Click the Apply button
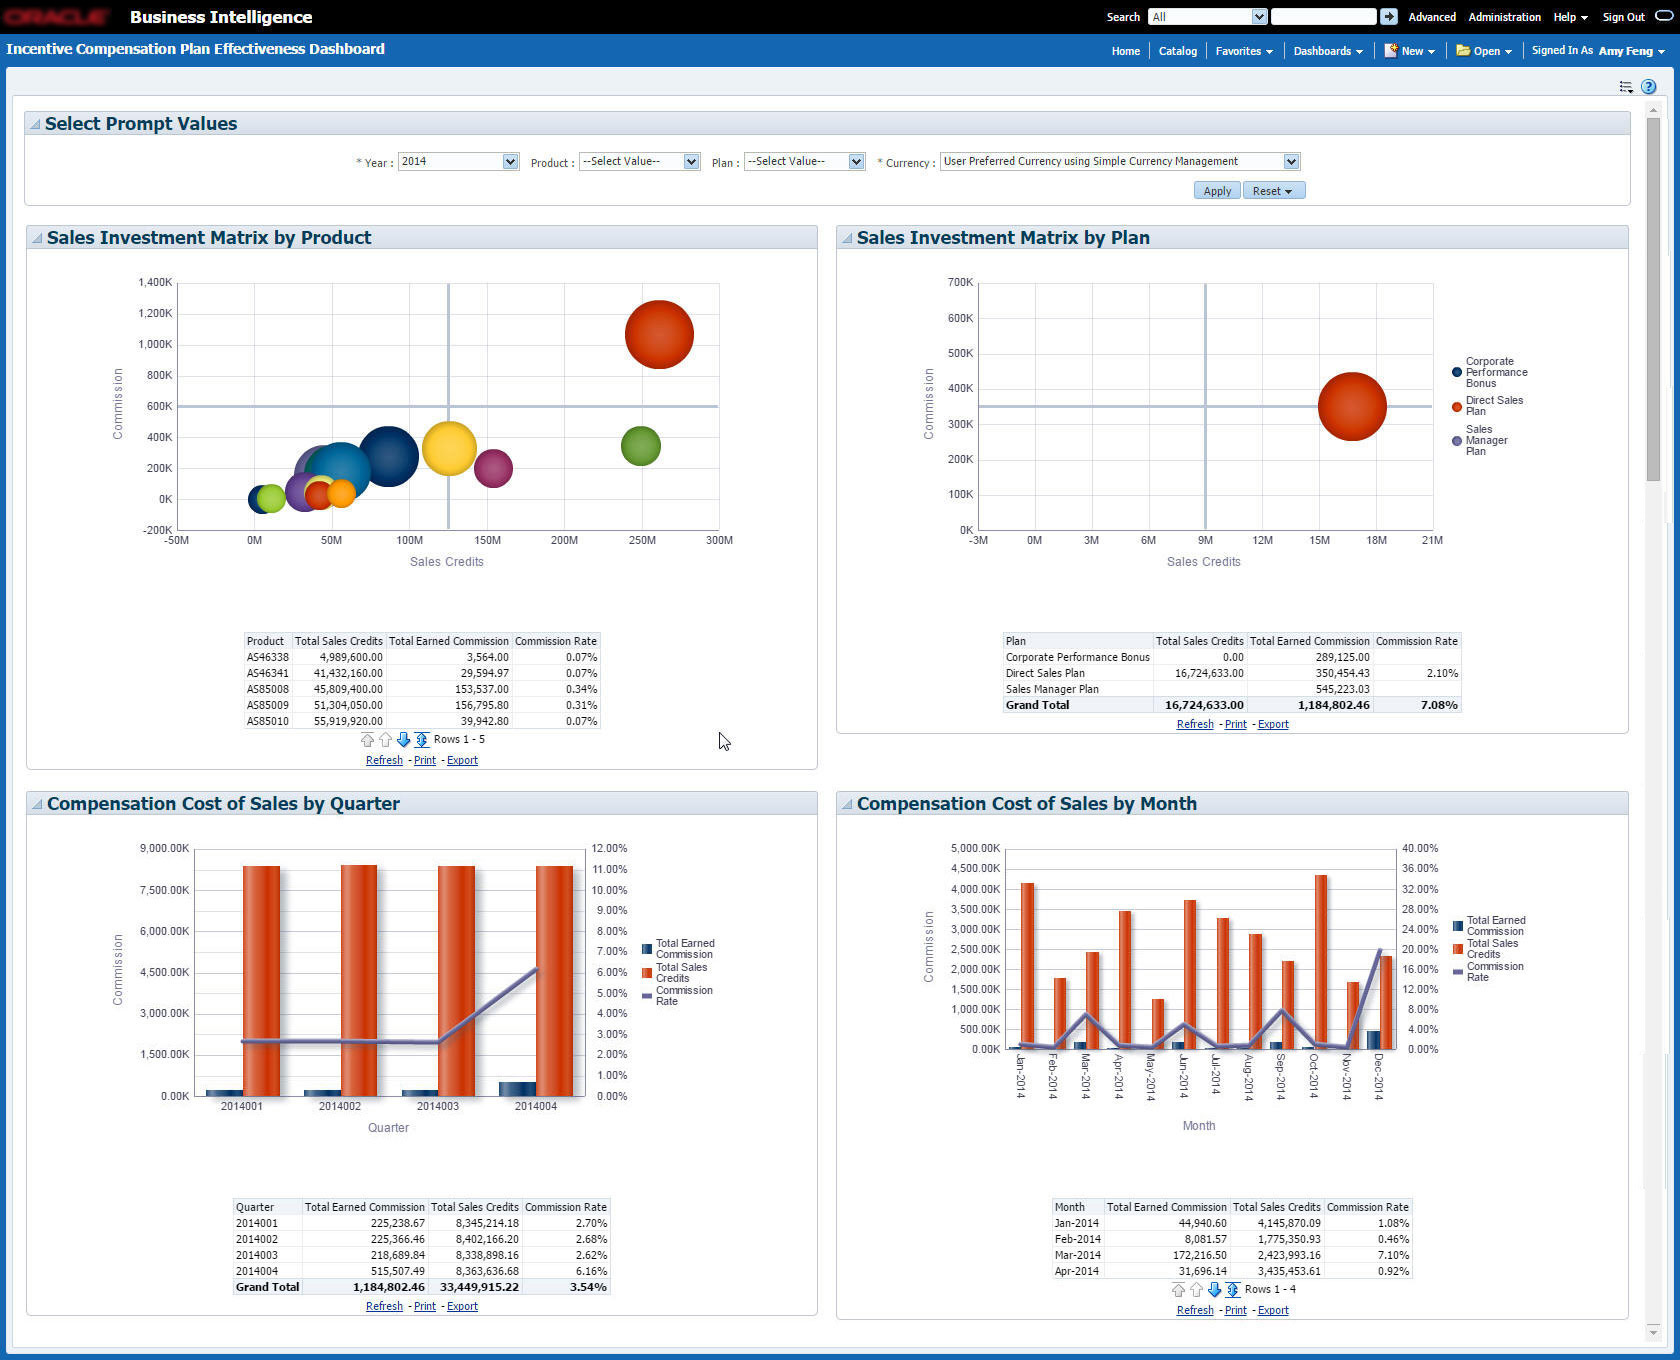The height and width of the screenshot is (1360, 1680). [x=1217, y=191]
